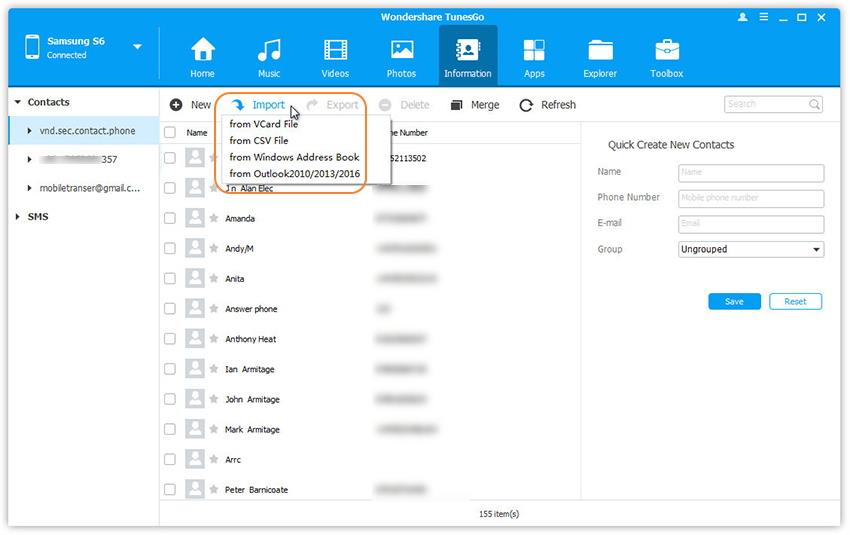The image size is (850, 535).
Task: Check the box for Anita
Action: click(x=170, y=279)
